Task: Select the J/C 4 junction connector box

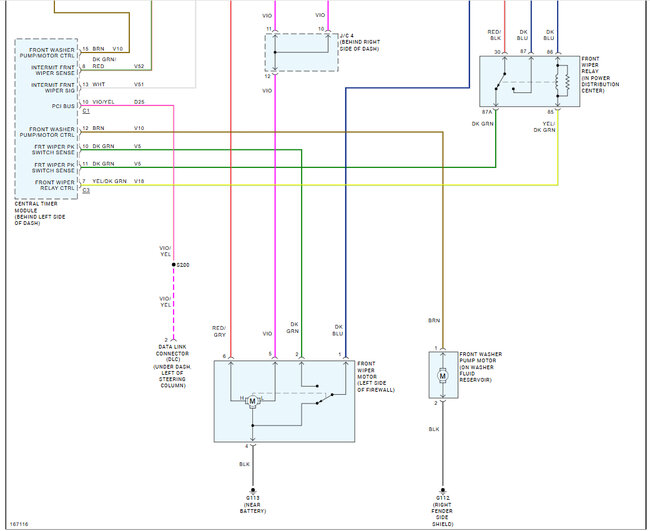Action: (x=301, y=53)
